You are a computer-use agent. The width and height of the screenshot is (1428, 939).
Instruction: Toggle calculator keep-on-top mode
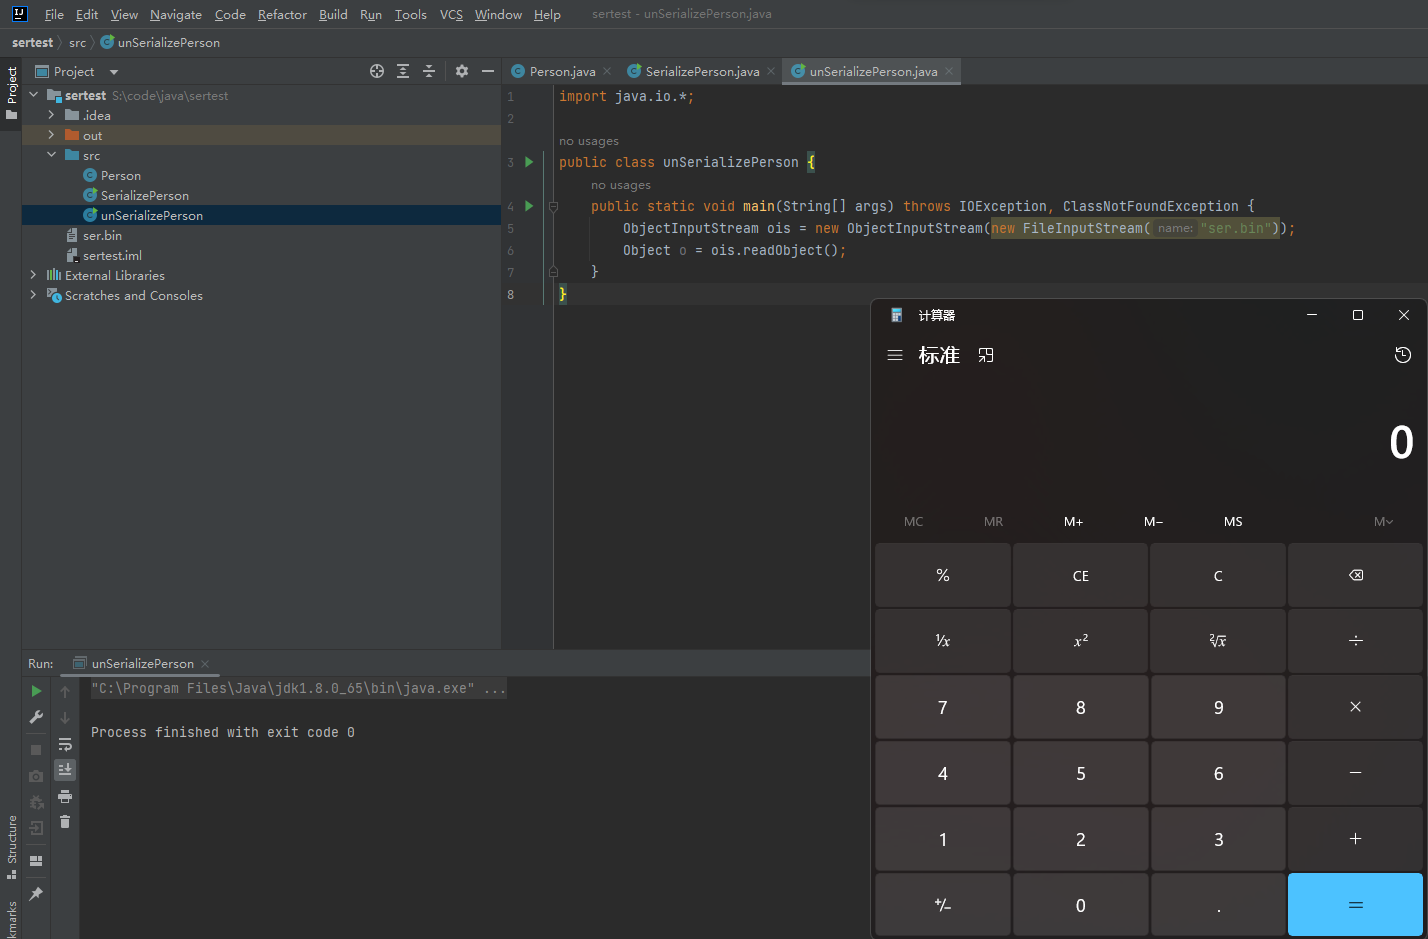[986, 355]
